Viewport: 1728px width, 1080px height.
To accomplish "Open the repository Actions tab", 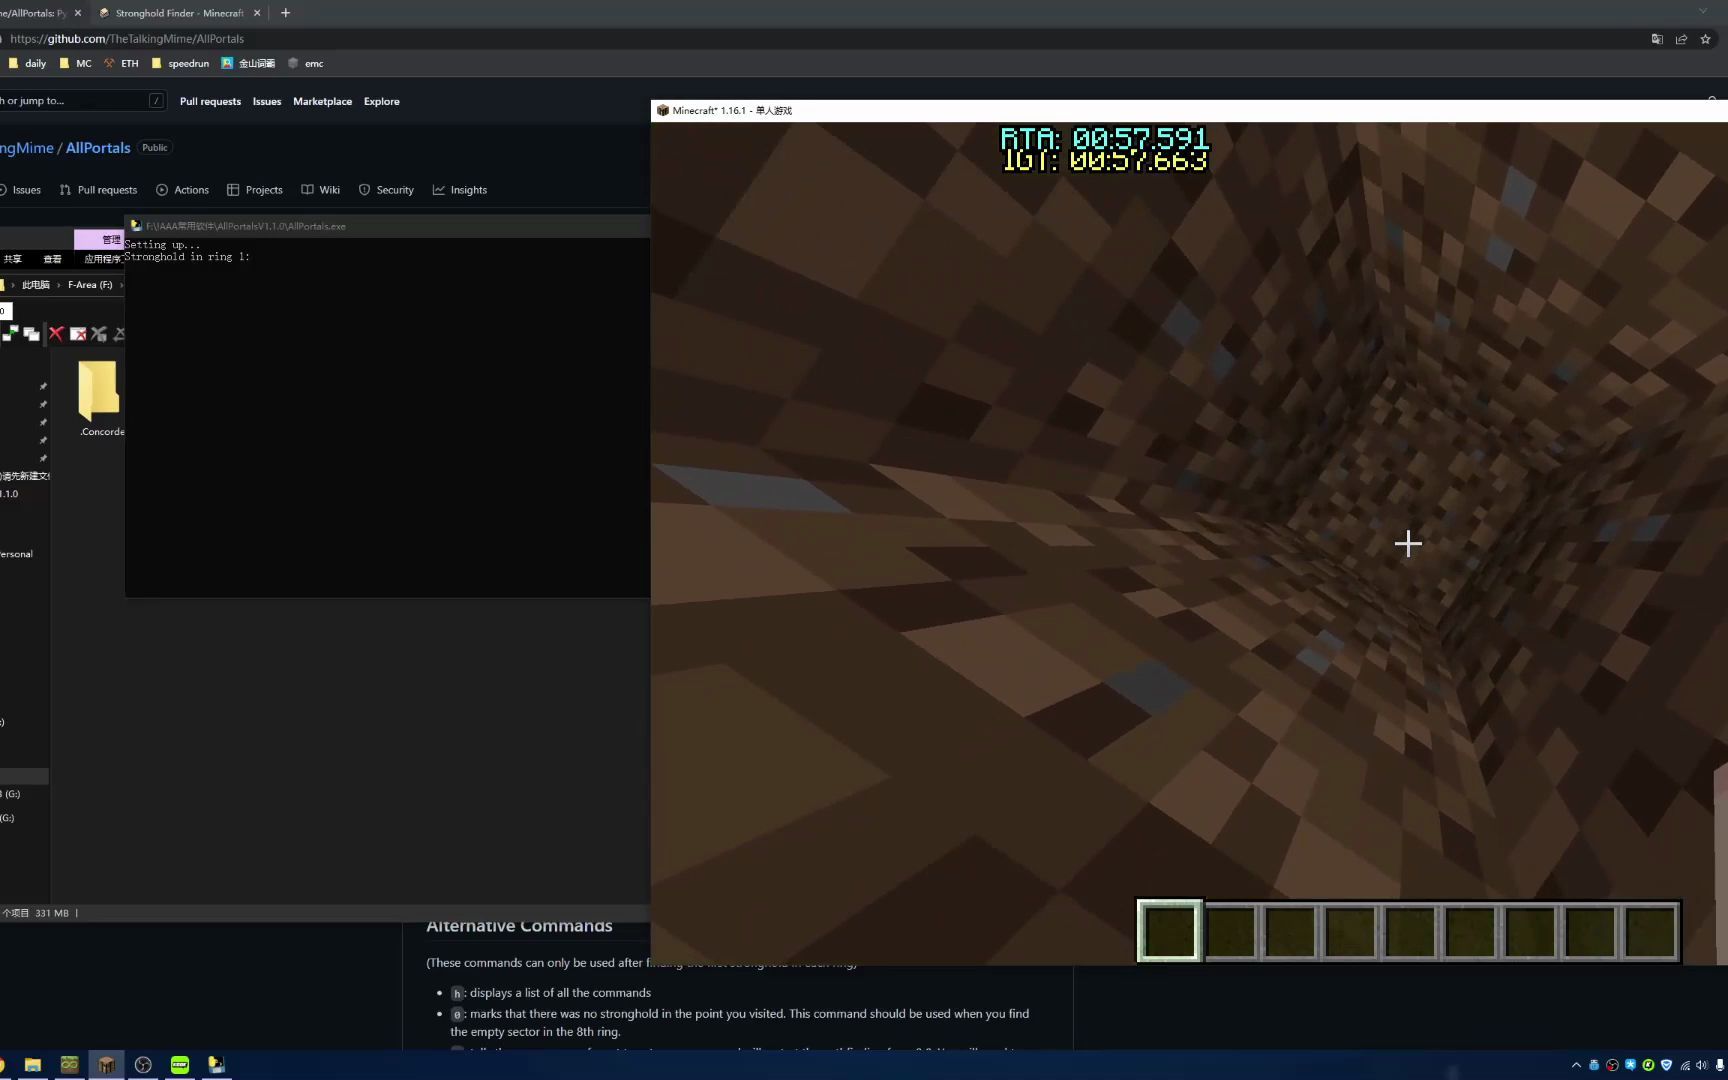I will point(182,190).
